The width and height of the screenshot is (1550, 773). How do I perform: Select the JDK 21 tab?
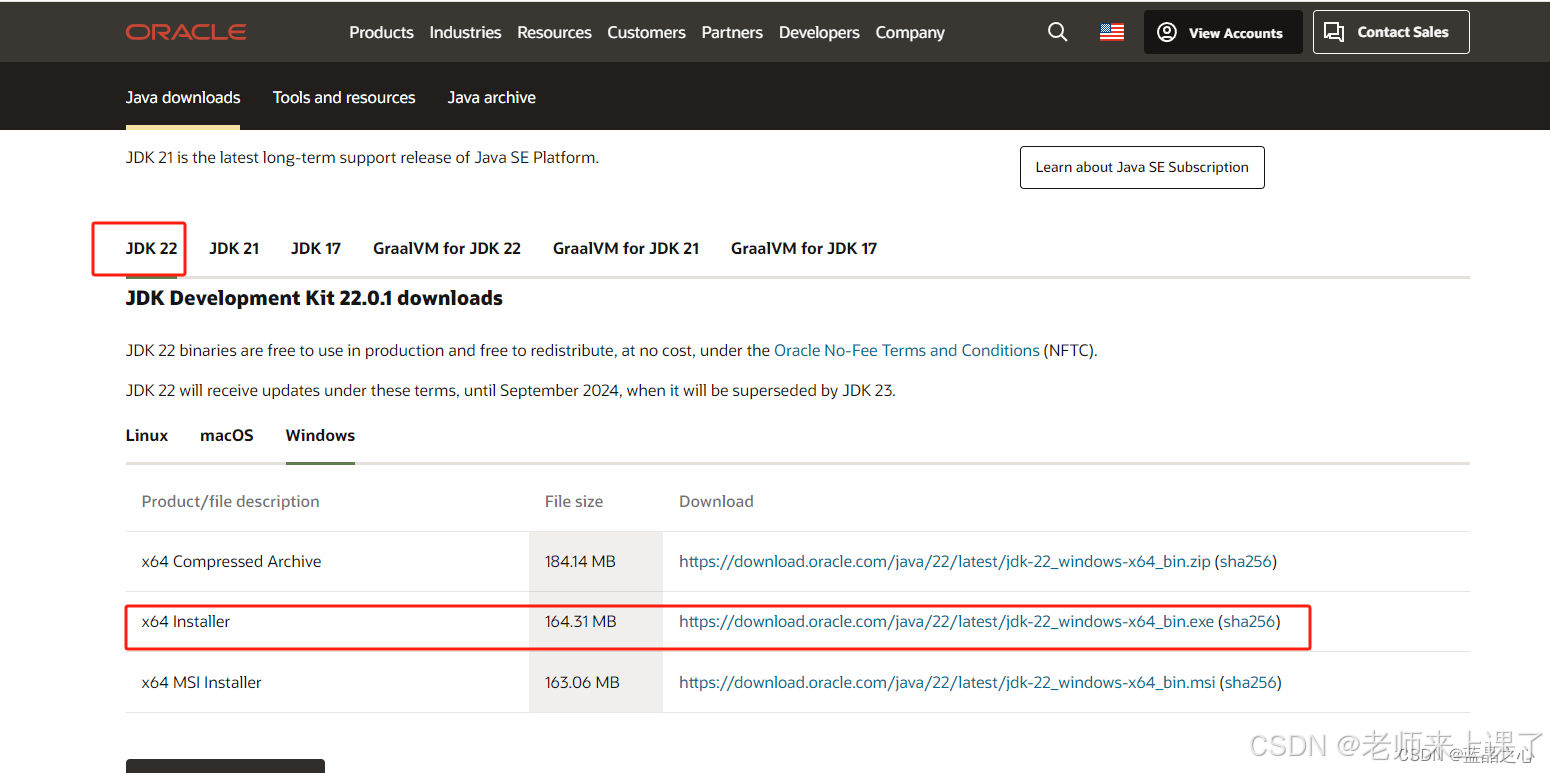(x=234, y=248)
